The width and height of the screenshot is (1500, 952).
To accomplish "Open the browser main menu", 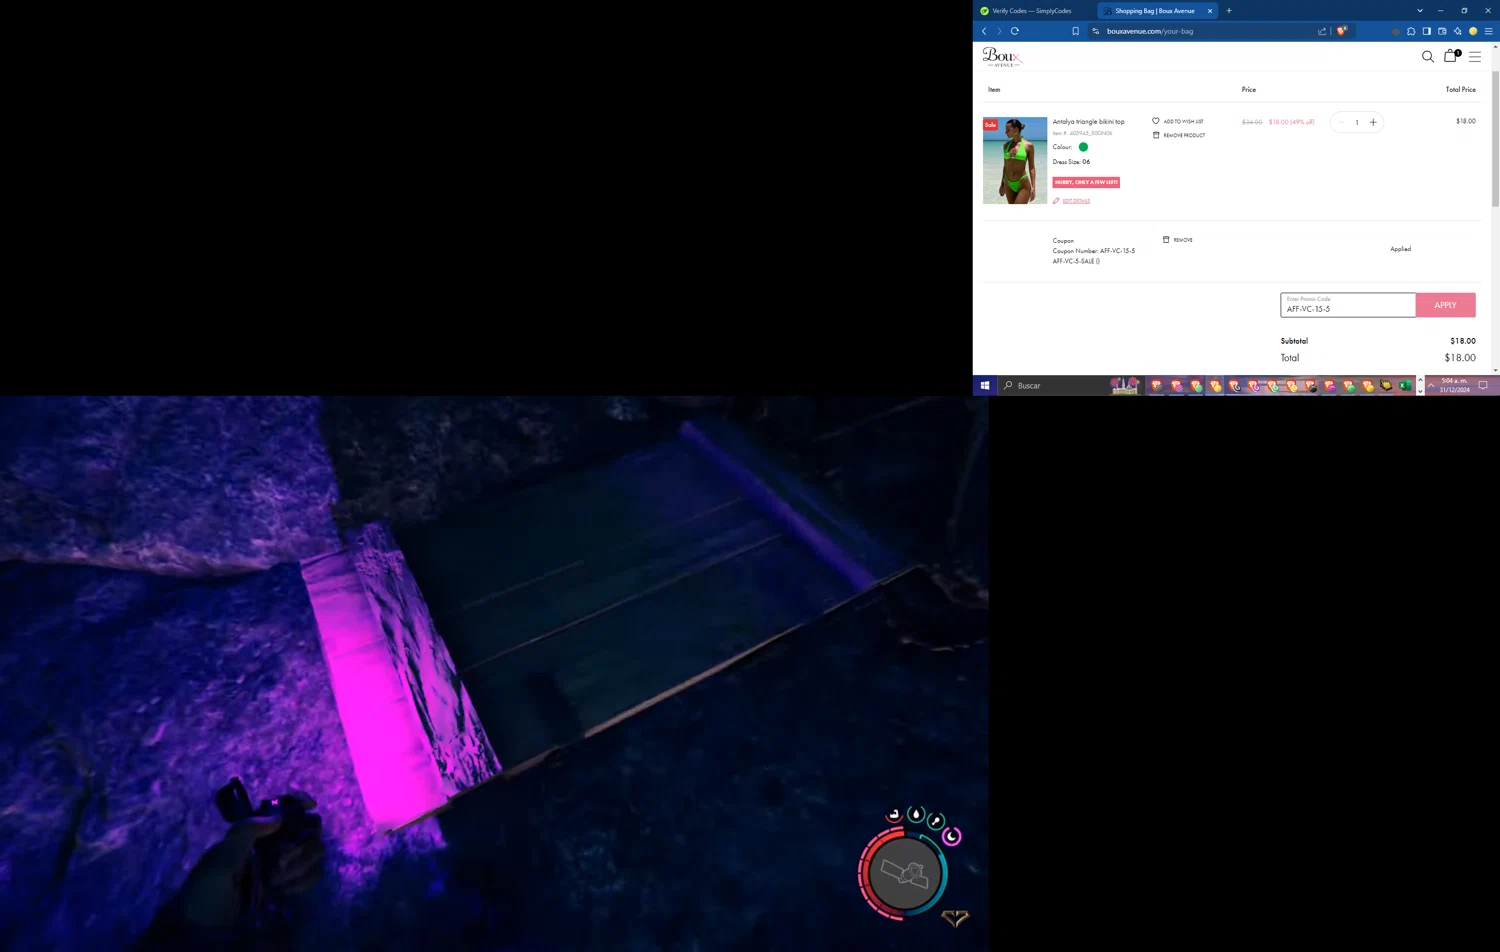I will [1488, 31].
